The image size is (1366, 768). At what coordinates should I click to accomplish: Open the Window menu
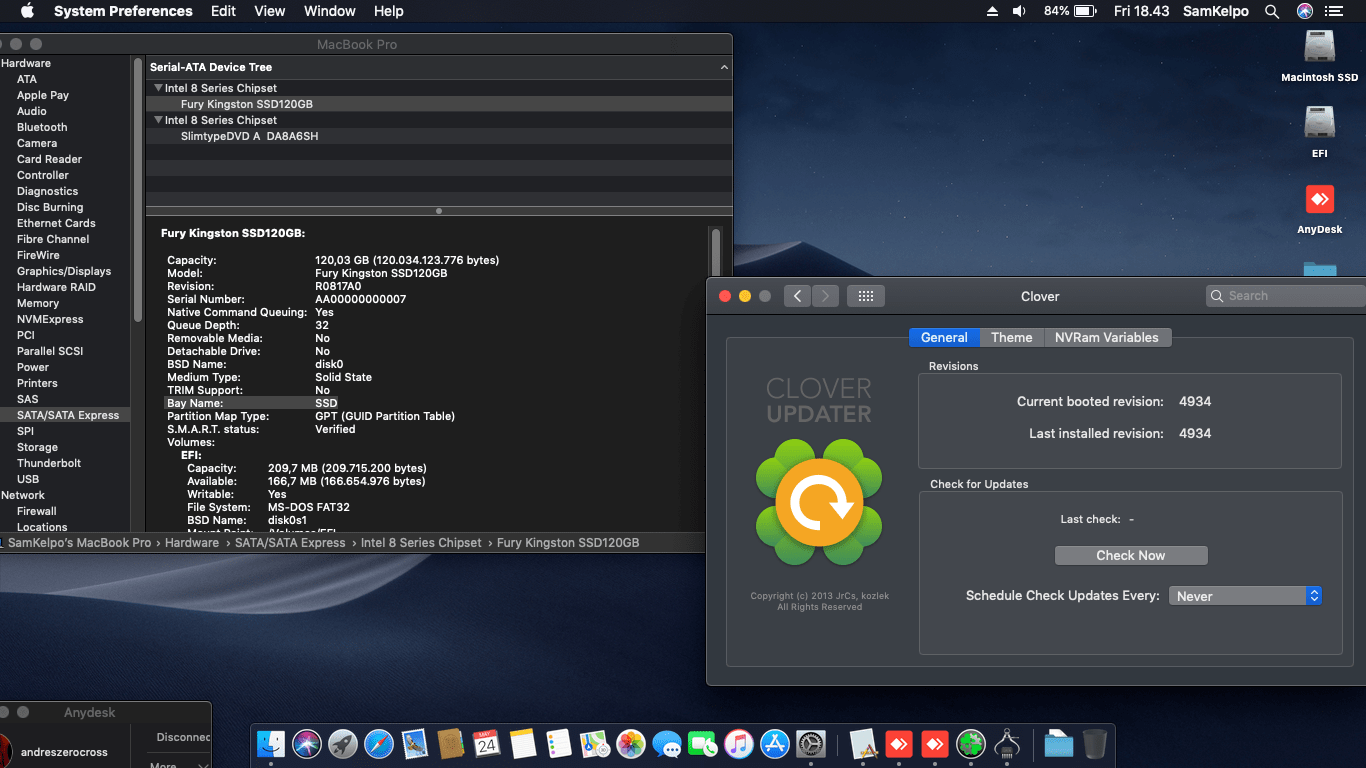(x=329, y=11)
